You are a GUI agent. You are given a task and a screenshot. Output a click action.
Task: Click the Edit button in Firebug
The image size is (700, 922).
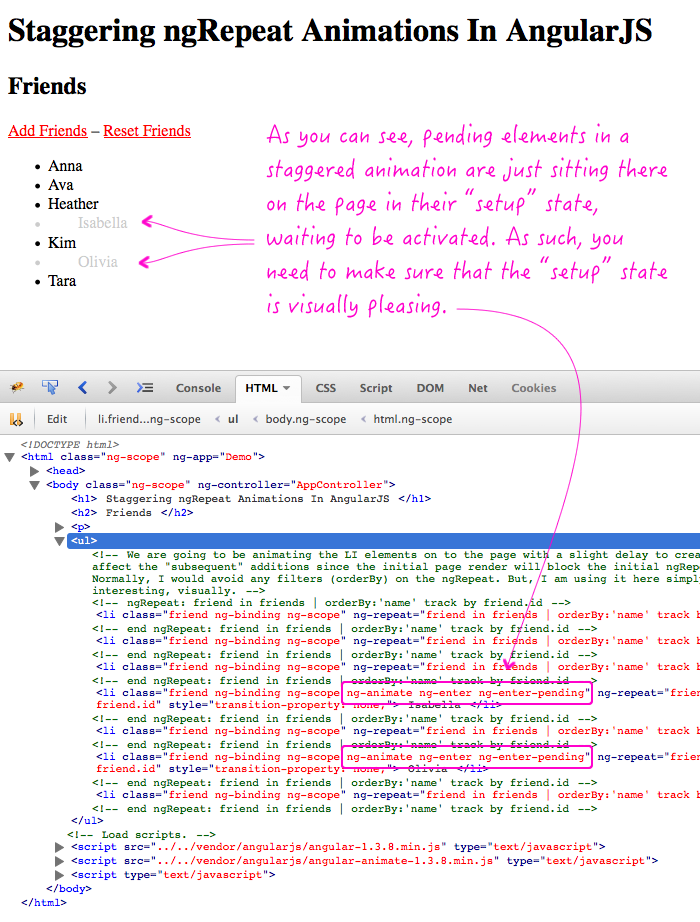point(57,419)
